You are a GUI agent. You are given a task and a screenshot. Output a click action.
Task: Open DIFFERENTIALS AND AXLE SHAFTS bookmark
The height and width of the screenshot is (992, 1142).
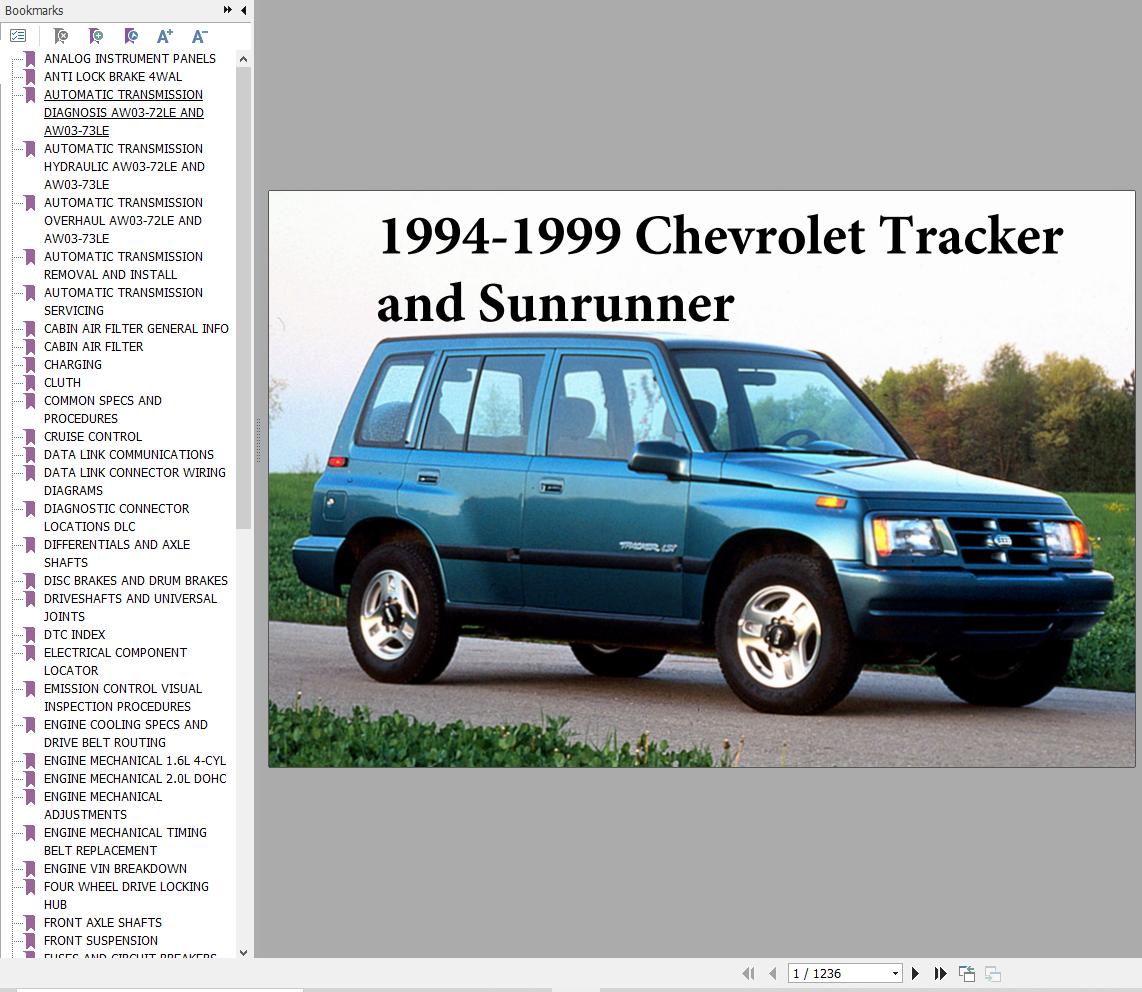pos(117,553)
